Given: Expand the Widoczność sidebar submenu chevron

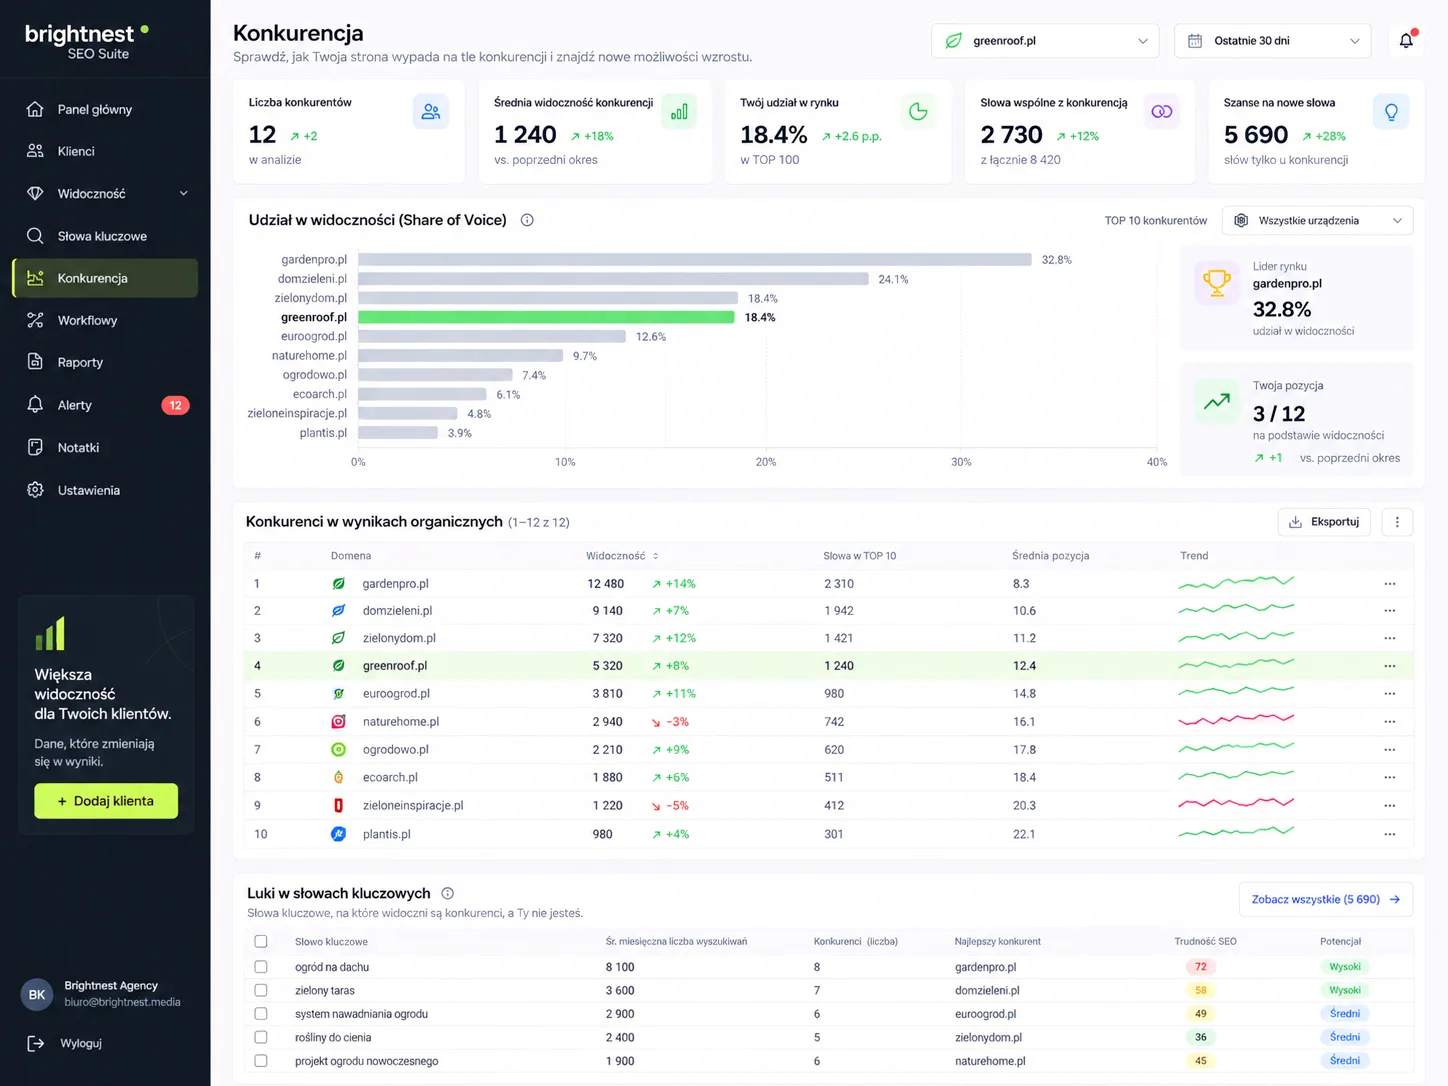Looking at the screenshot, I should click(184, 194).
